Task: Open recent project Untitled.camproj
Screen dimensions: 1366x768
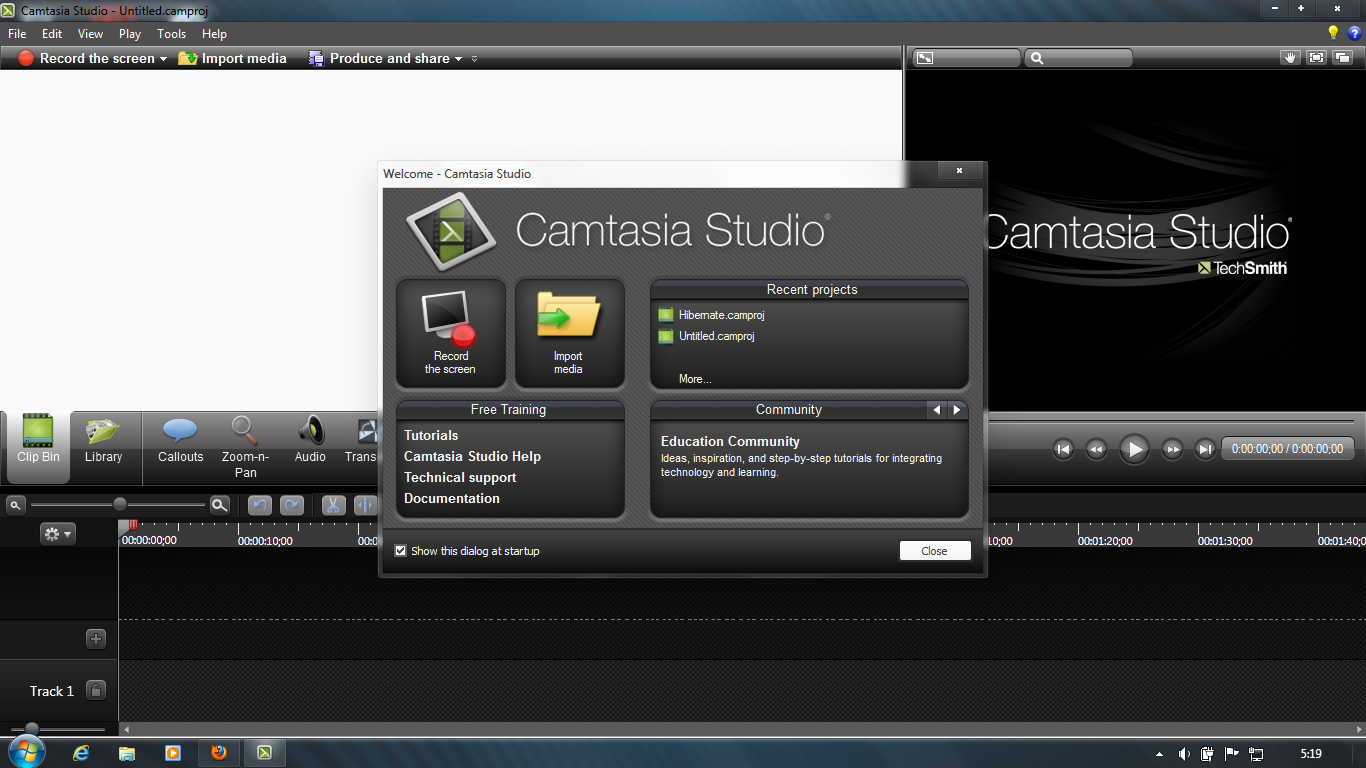Action: pyautogui.click(x=706, y=336)
